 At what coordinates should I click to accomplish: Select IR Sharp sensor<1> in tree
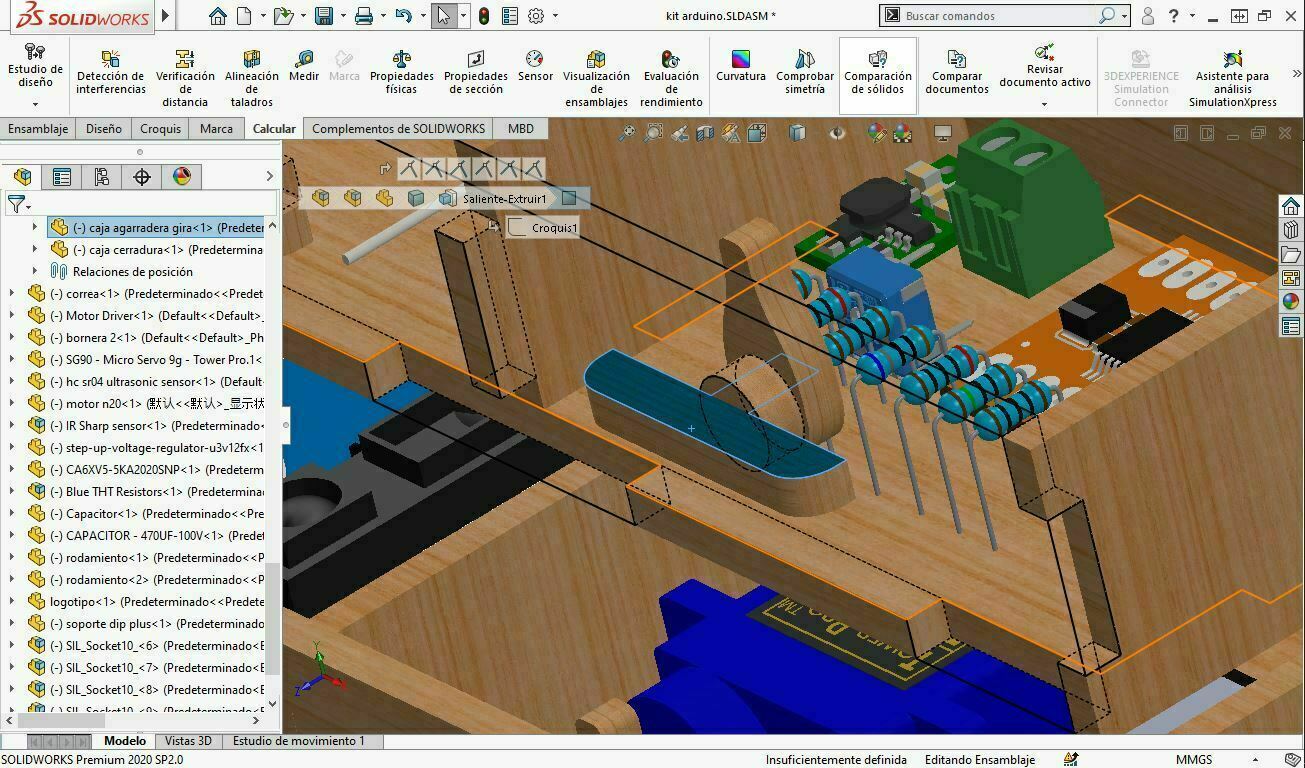click(x=156, y=426)
